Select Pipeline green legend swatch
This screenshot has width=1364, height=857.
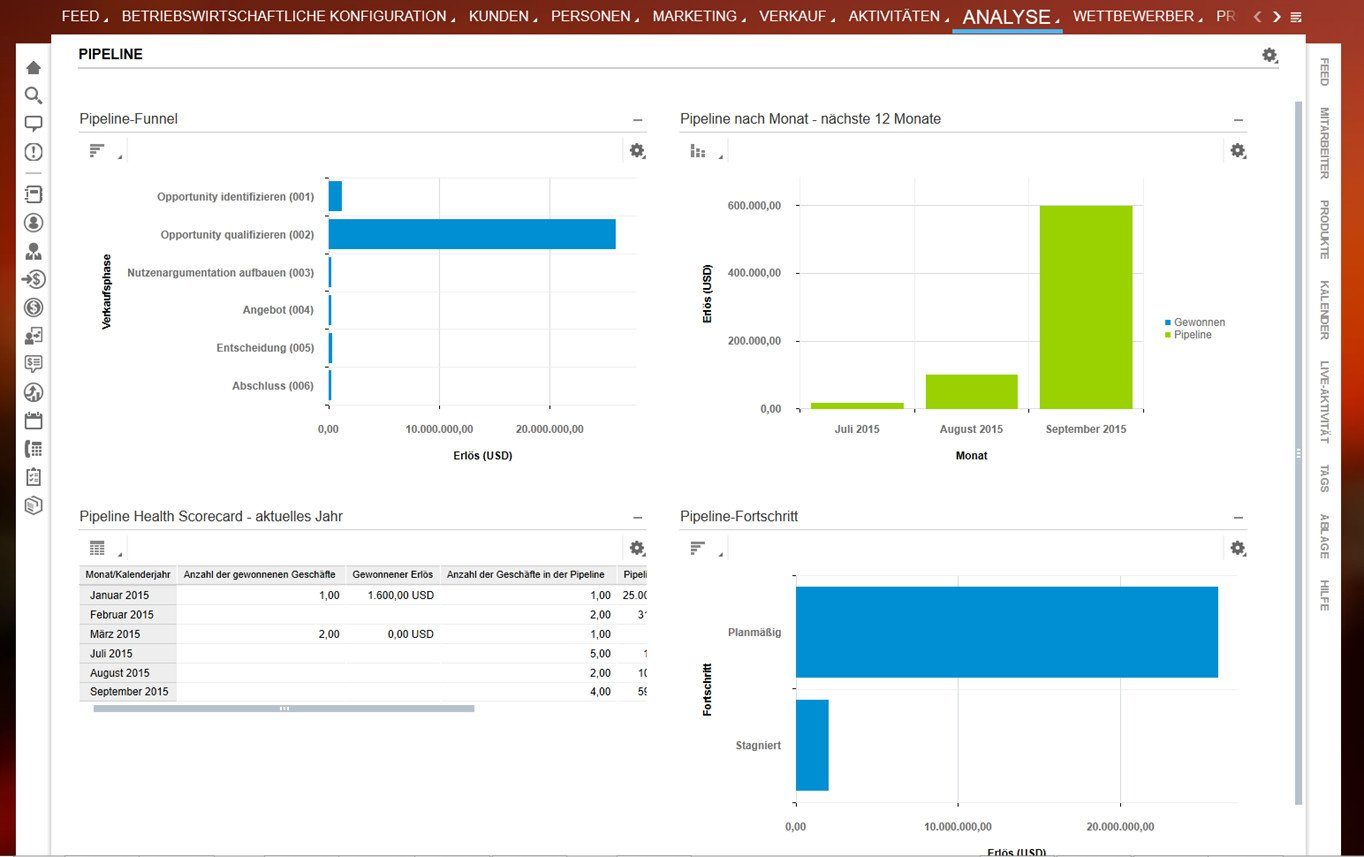coord(1168,335)
